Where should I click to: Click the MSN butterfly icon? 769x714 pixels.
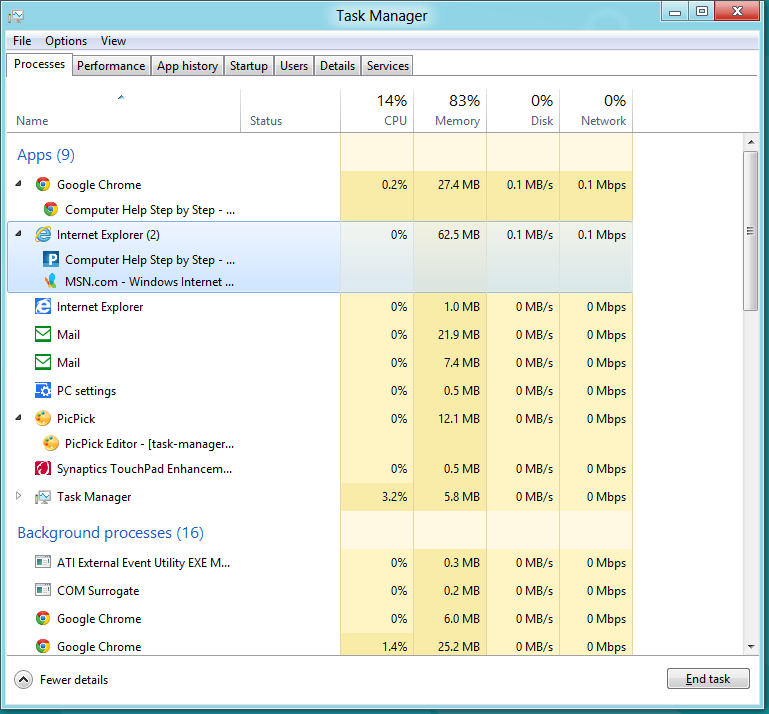[x=51, y=281]
